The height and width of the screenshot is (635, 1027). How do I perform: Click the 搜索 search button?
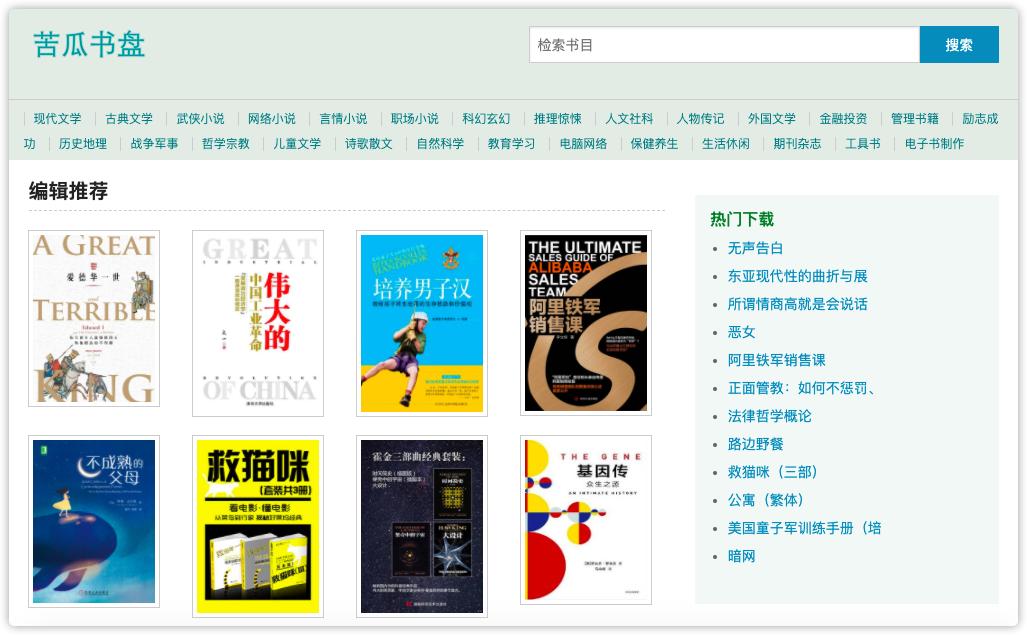pos(958,45)
